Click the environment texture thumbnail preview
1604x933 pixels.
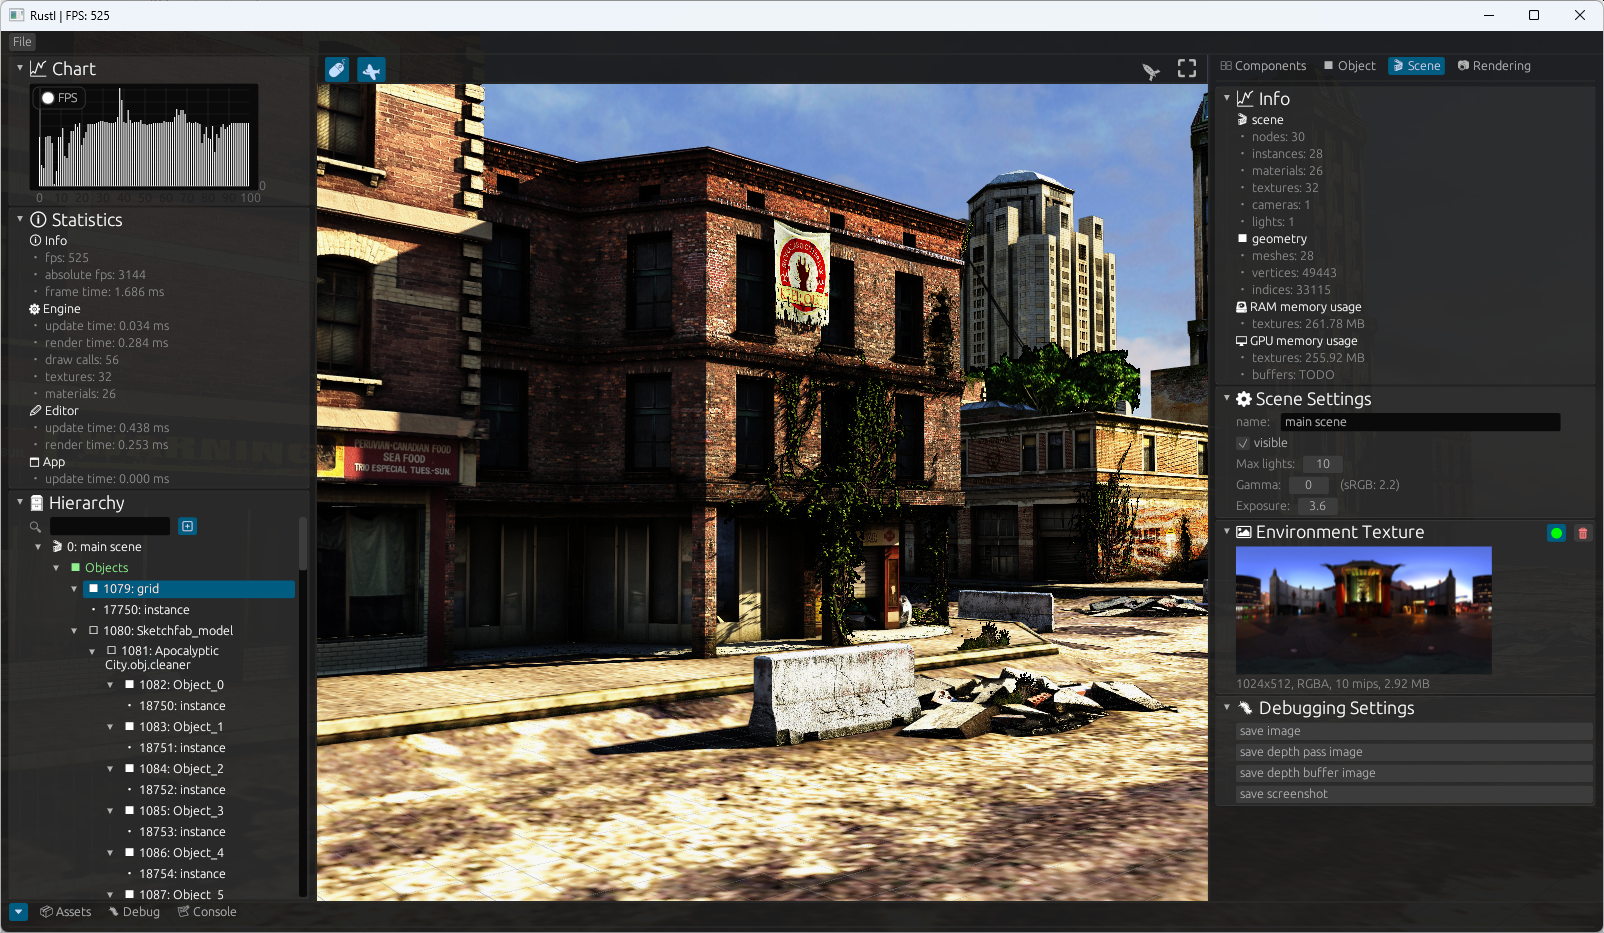[x=1364, y=610]
